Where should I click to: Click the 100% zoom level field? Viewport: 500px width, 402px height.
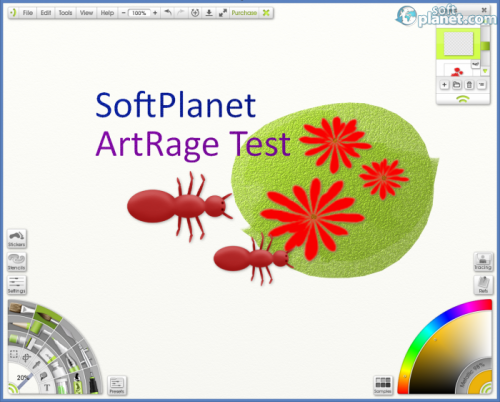coord(139,13)
